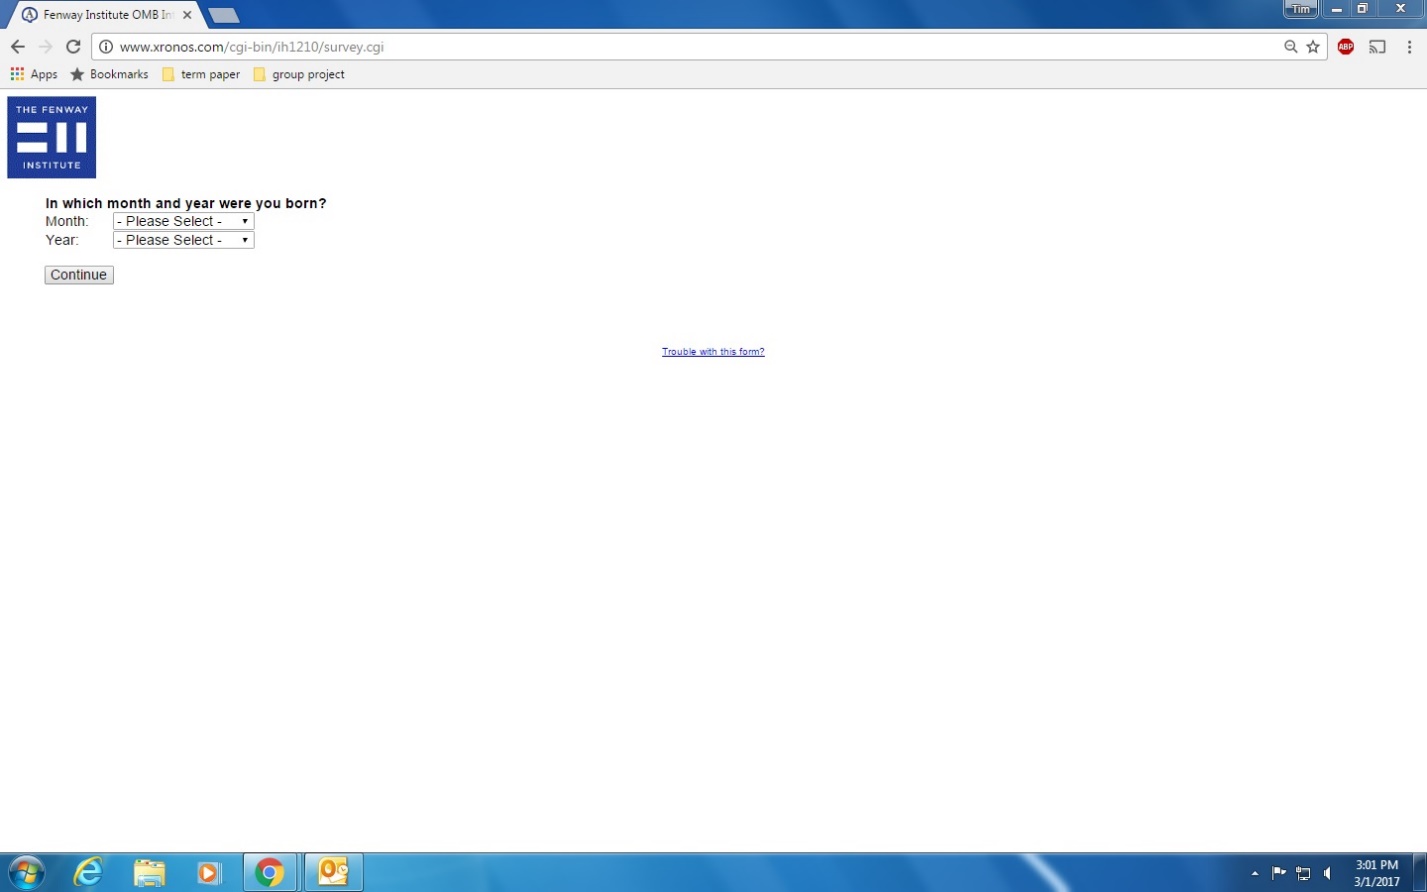Open Windows Explorer from taskbar
Image resolution: width=1427 pixels, height=892 pixels.
pyautogui.click(x=149, y=872)
